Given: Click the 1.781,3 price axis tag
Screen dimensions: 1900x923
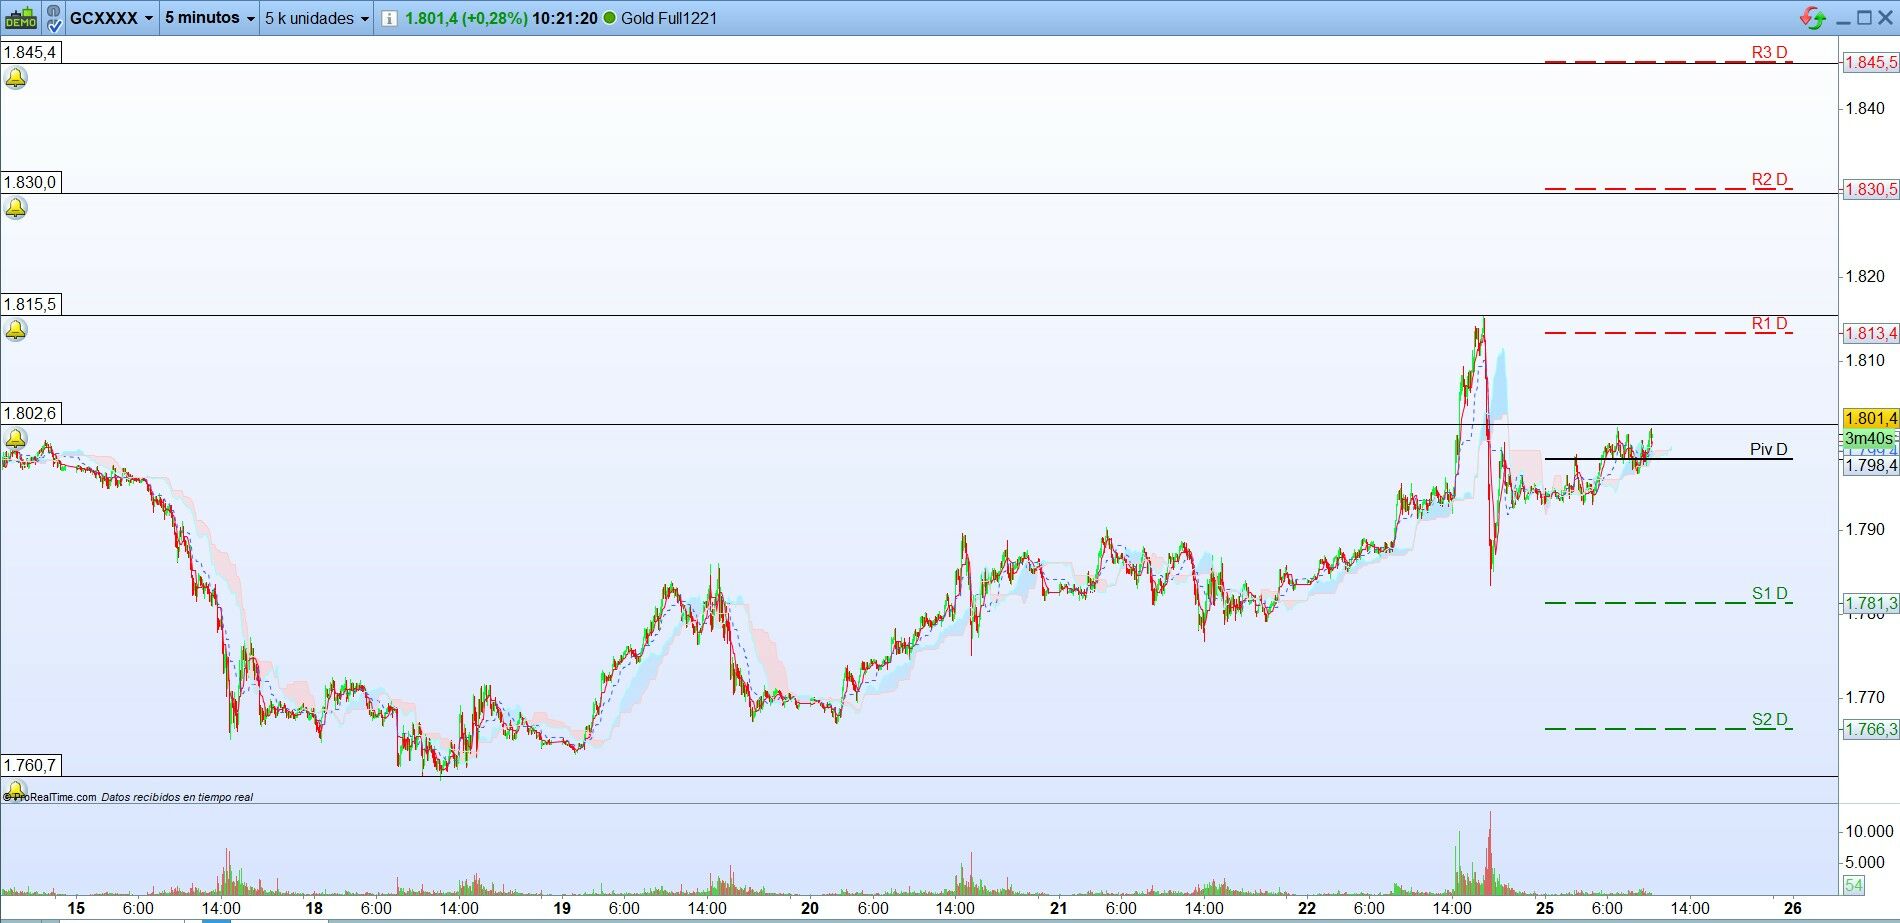Looking at the screenshot, I should tap(1871, 603).
